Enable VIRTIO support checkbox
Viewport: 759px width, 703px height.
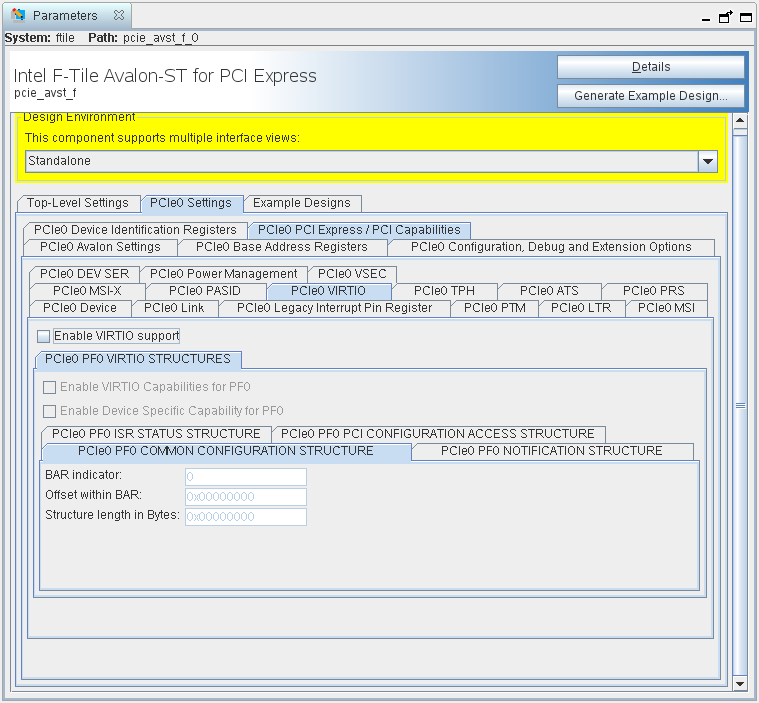(44, 336)
